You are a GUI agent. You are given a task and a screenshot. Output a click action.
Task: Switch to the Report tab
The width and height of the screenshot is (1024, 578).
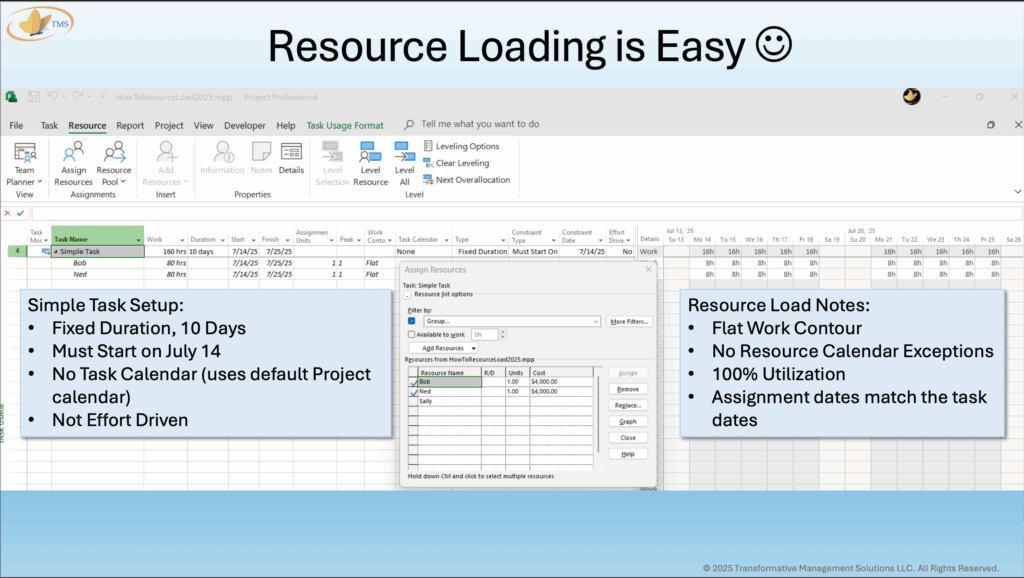(x=130, y=125)
